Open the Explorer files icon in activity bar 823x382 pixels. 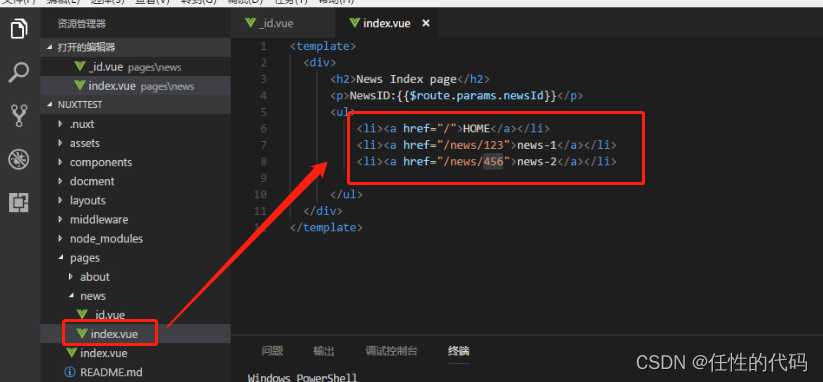(19, 29)
